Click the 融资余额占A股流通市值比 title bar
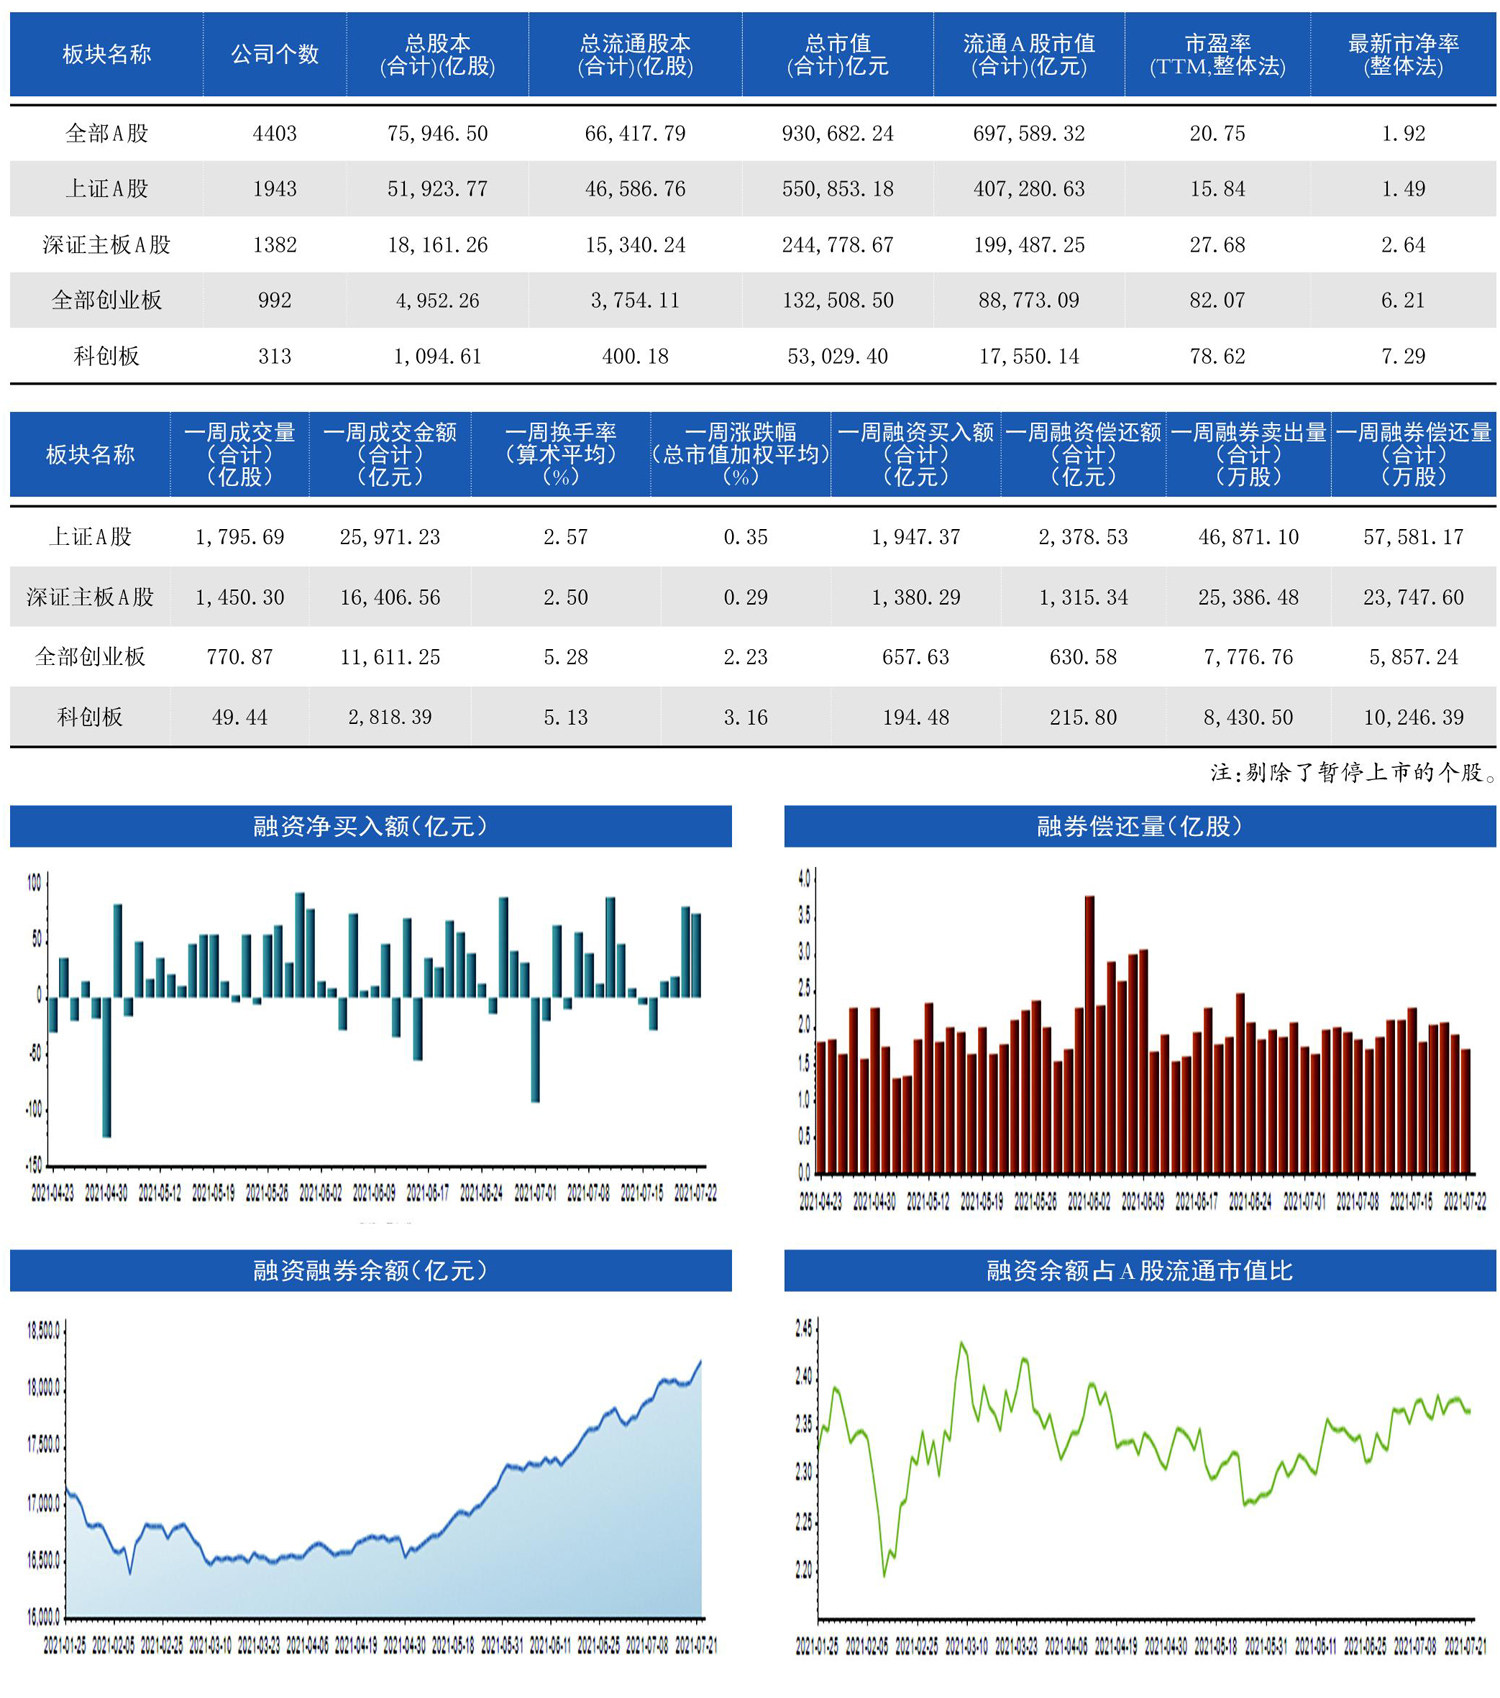This screenshot has height=1698, width=1500. pyautogui.click(x=1139, y=1270)
